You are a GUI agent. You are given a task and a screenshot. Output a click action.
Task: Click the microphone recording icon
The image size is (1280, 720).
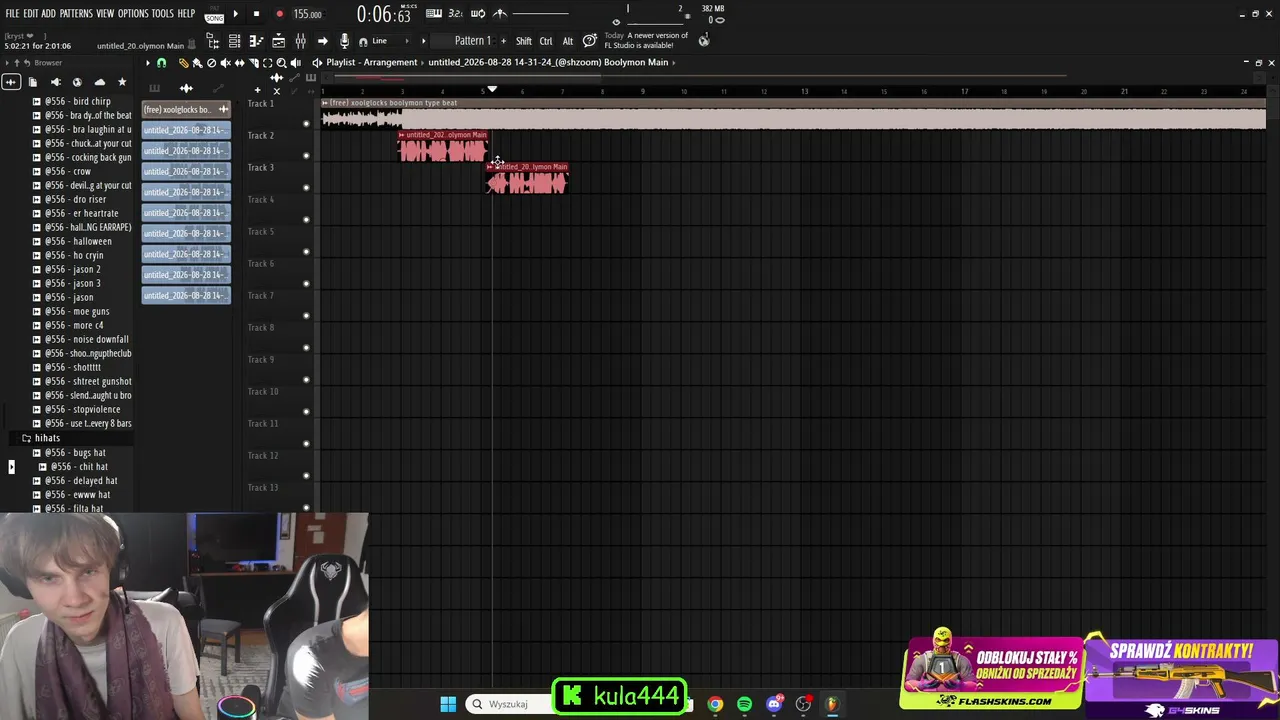coord(344,41)
